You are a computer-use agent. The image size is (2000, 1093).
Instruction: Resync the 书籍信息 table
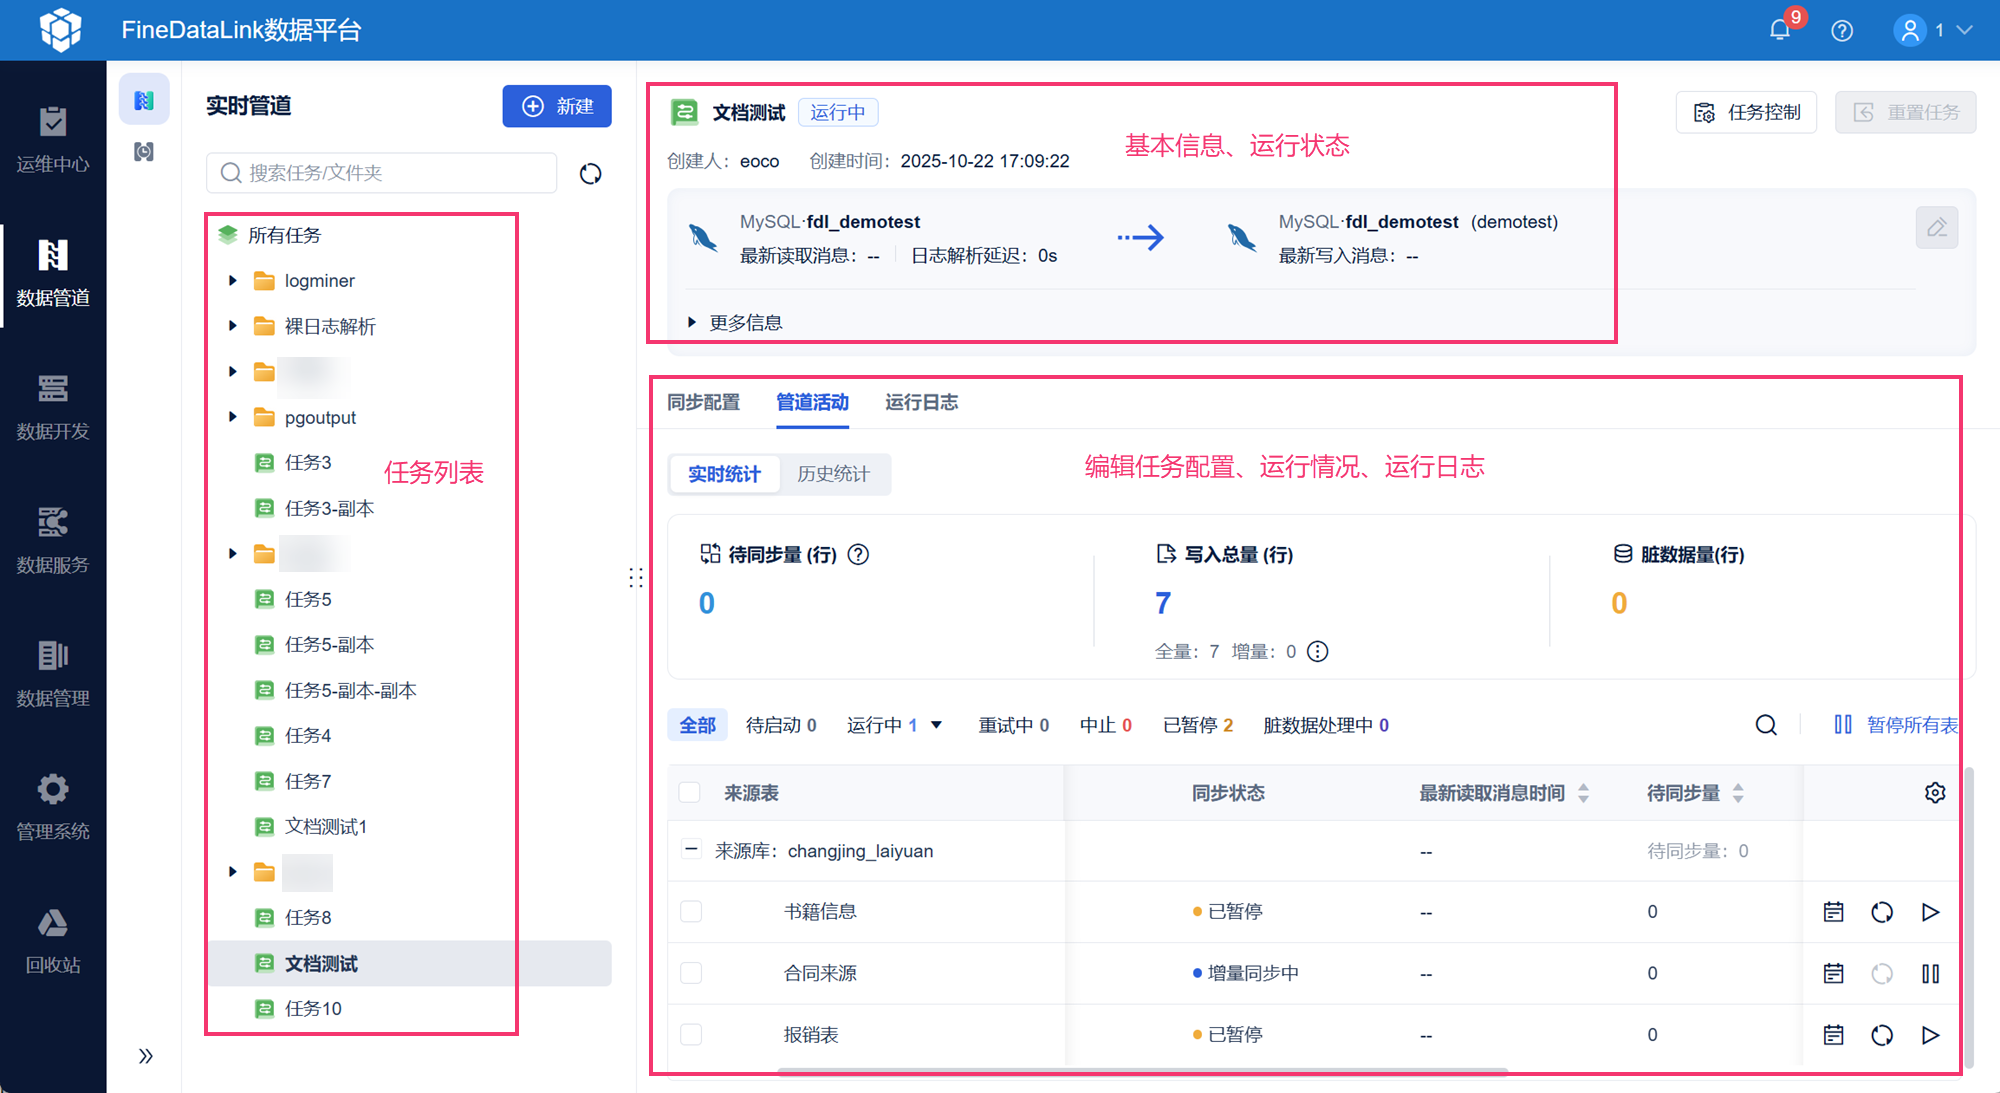point(1882,912)
